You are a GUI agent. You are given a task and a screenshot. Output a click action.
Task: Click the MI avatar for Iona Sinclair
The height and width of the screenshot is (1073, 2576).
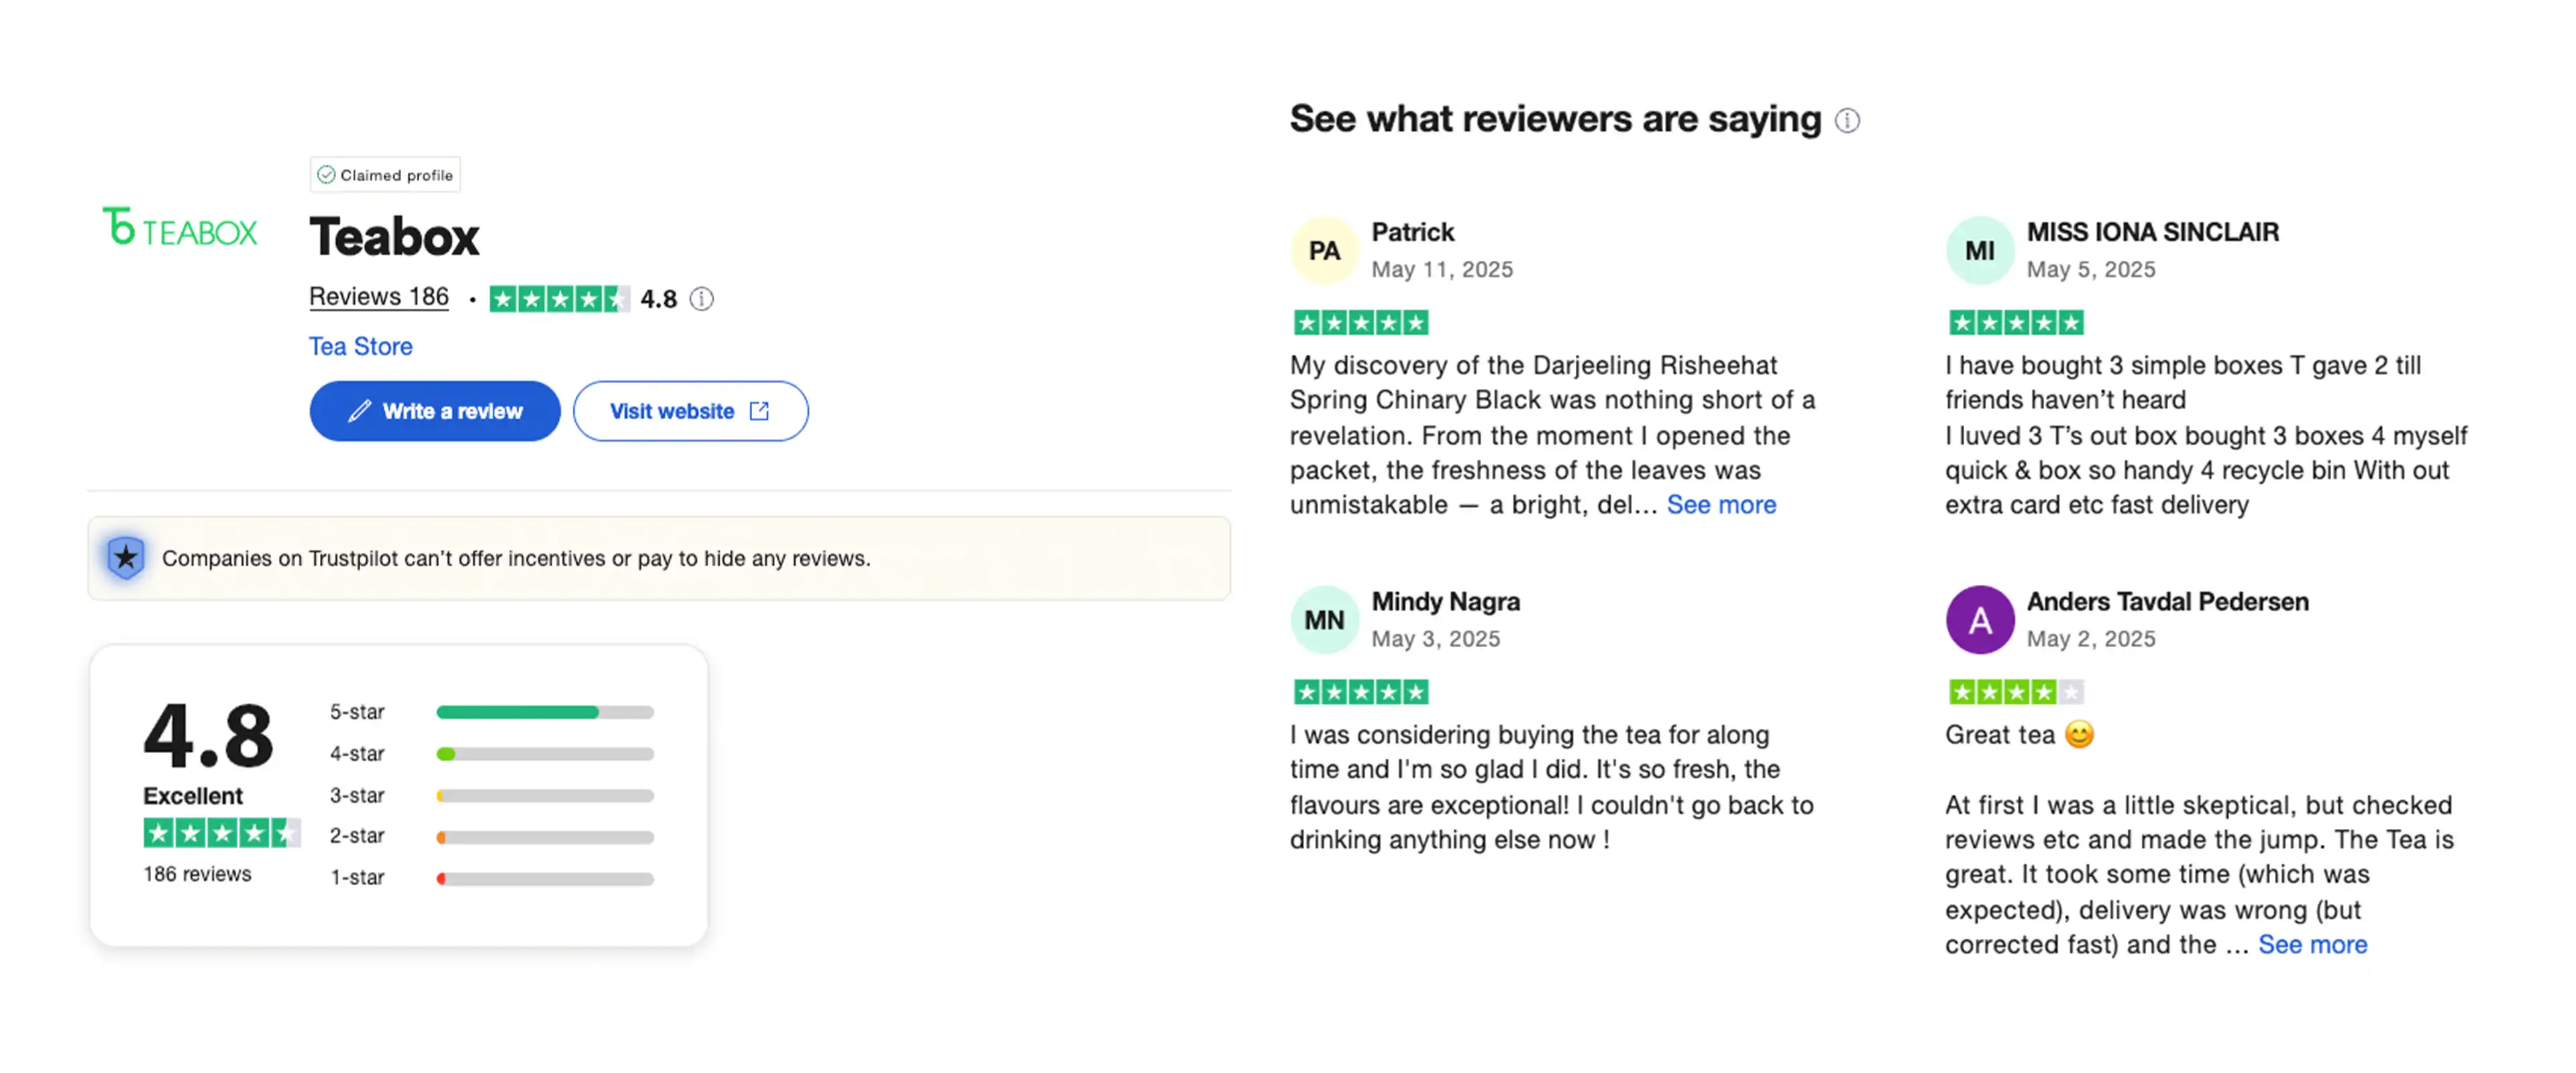point(1979,251)
